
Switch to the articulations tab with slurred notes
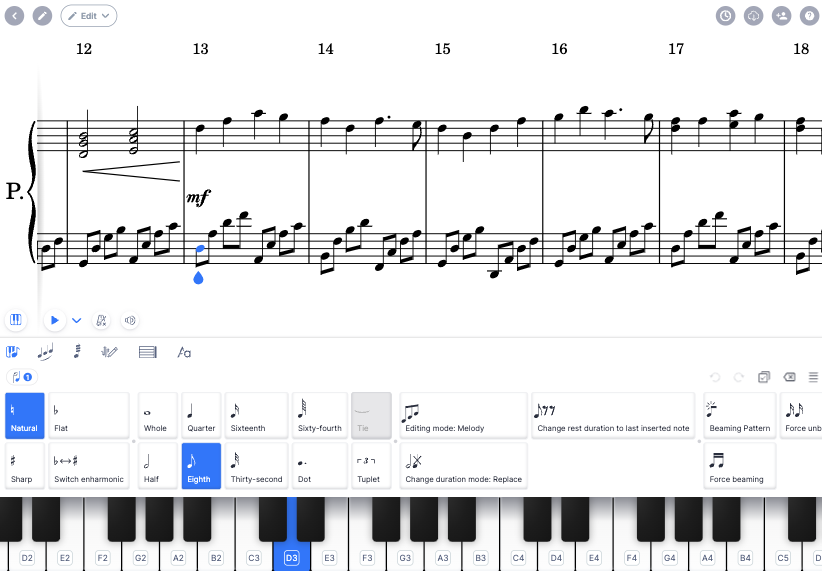point(46,352)
